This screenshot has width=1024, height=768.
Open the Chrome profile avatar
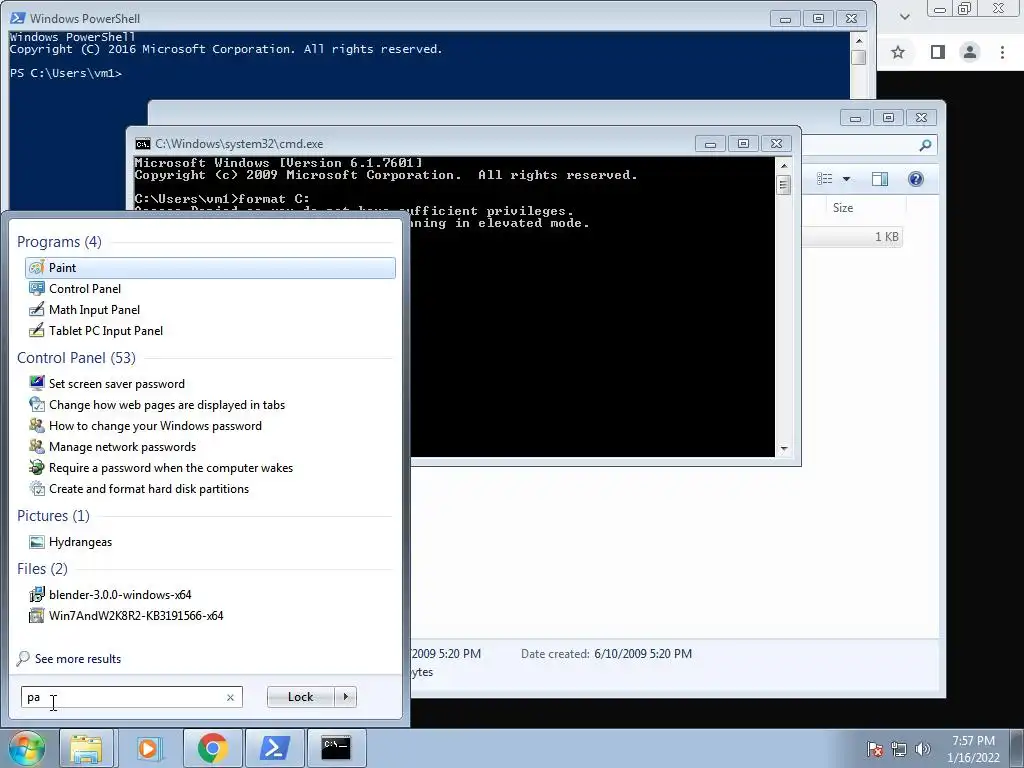point(970,52)
